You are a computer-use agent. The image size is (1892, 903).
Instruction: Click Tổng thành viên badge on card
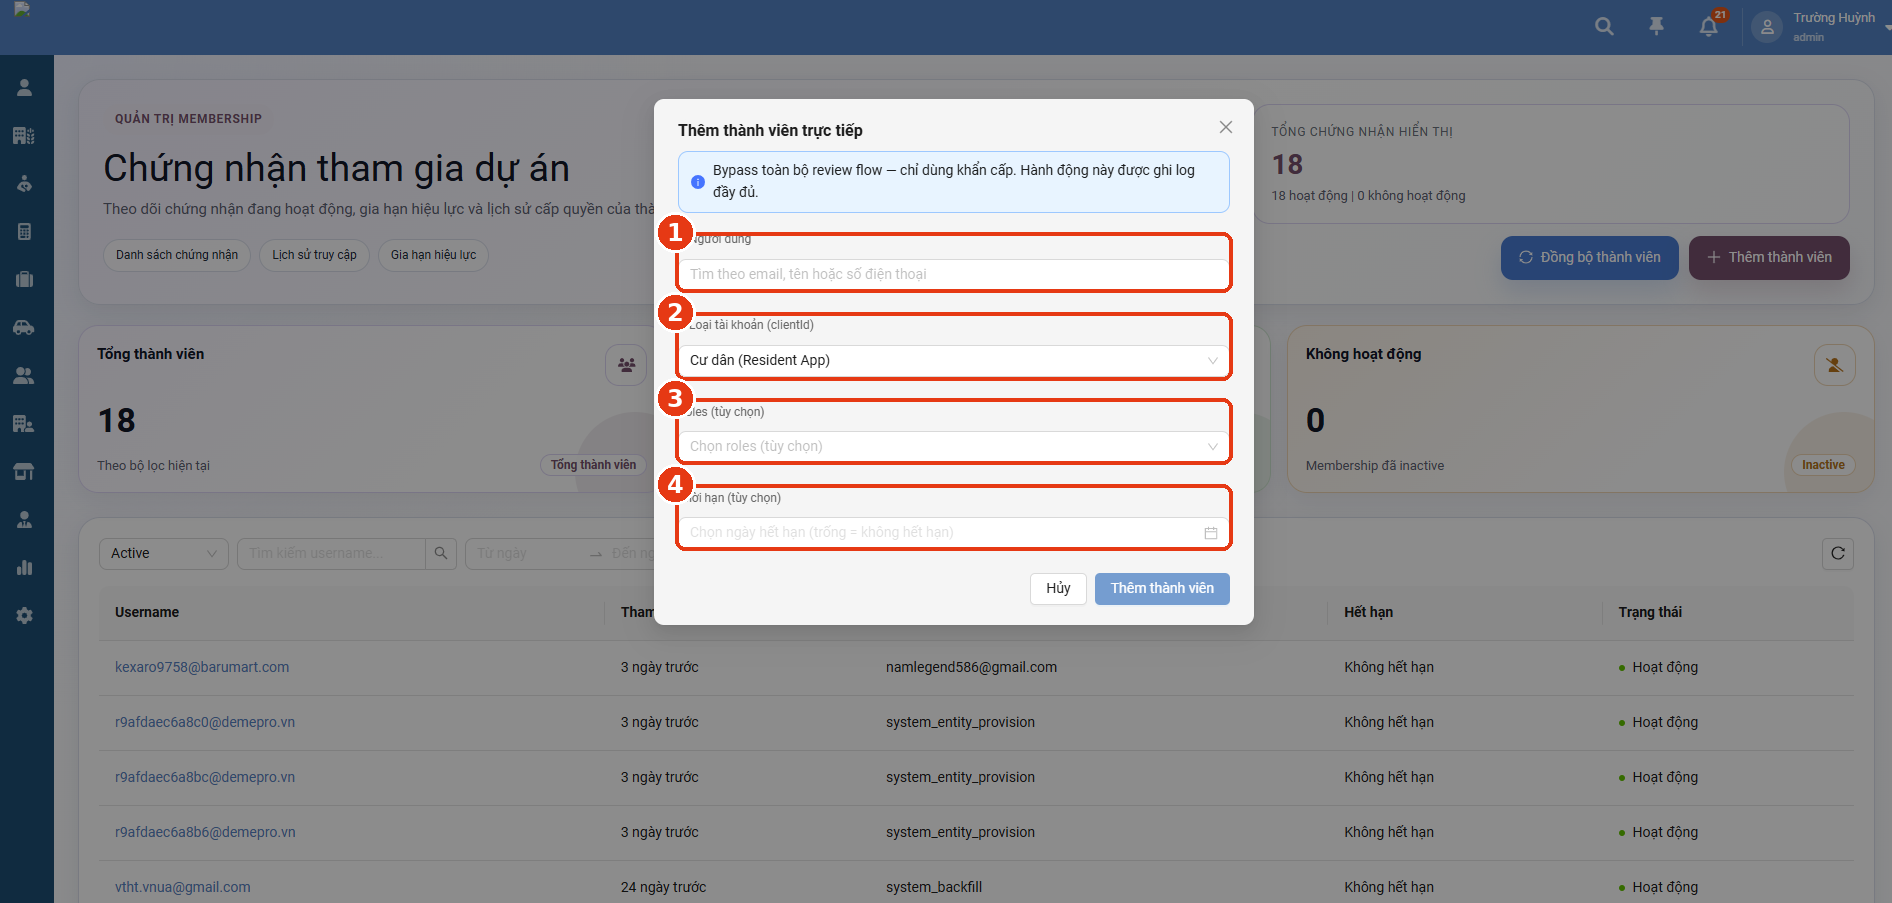coord(593,465)
